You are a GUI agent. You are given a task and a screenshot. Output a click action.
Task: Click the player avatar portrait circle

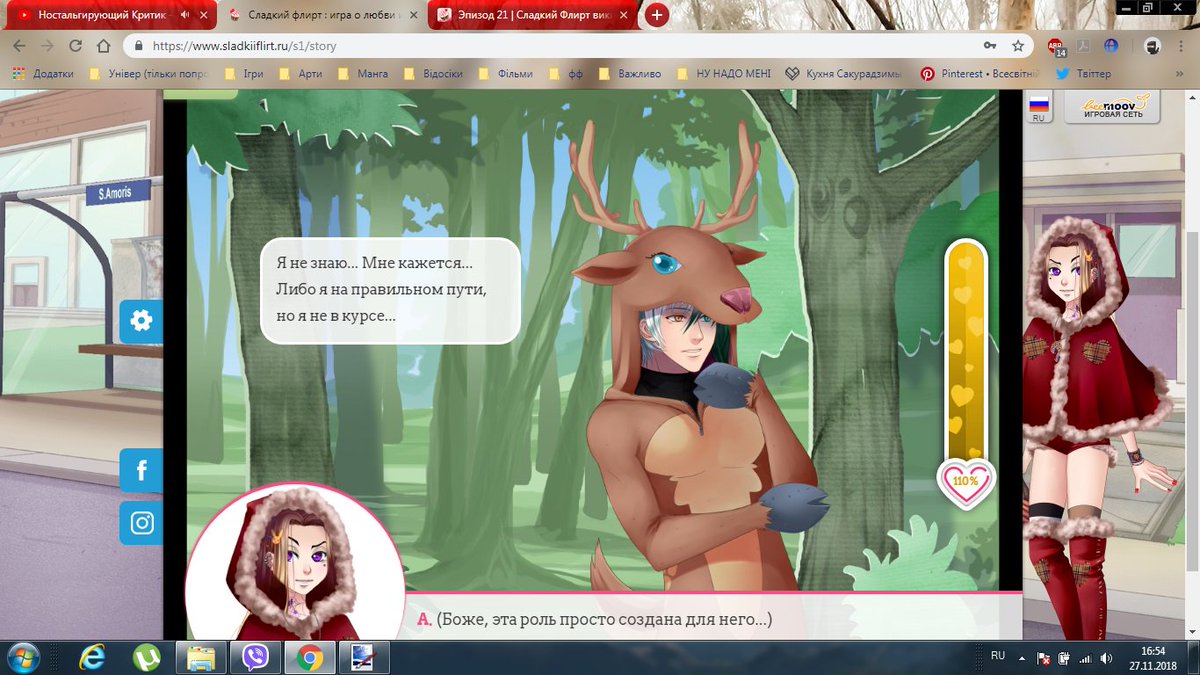[x=296, y=564]
